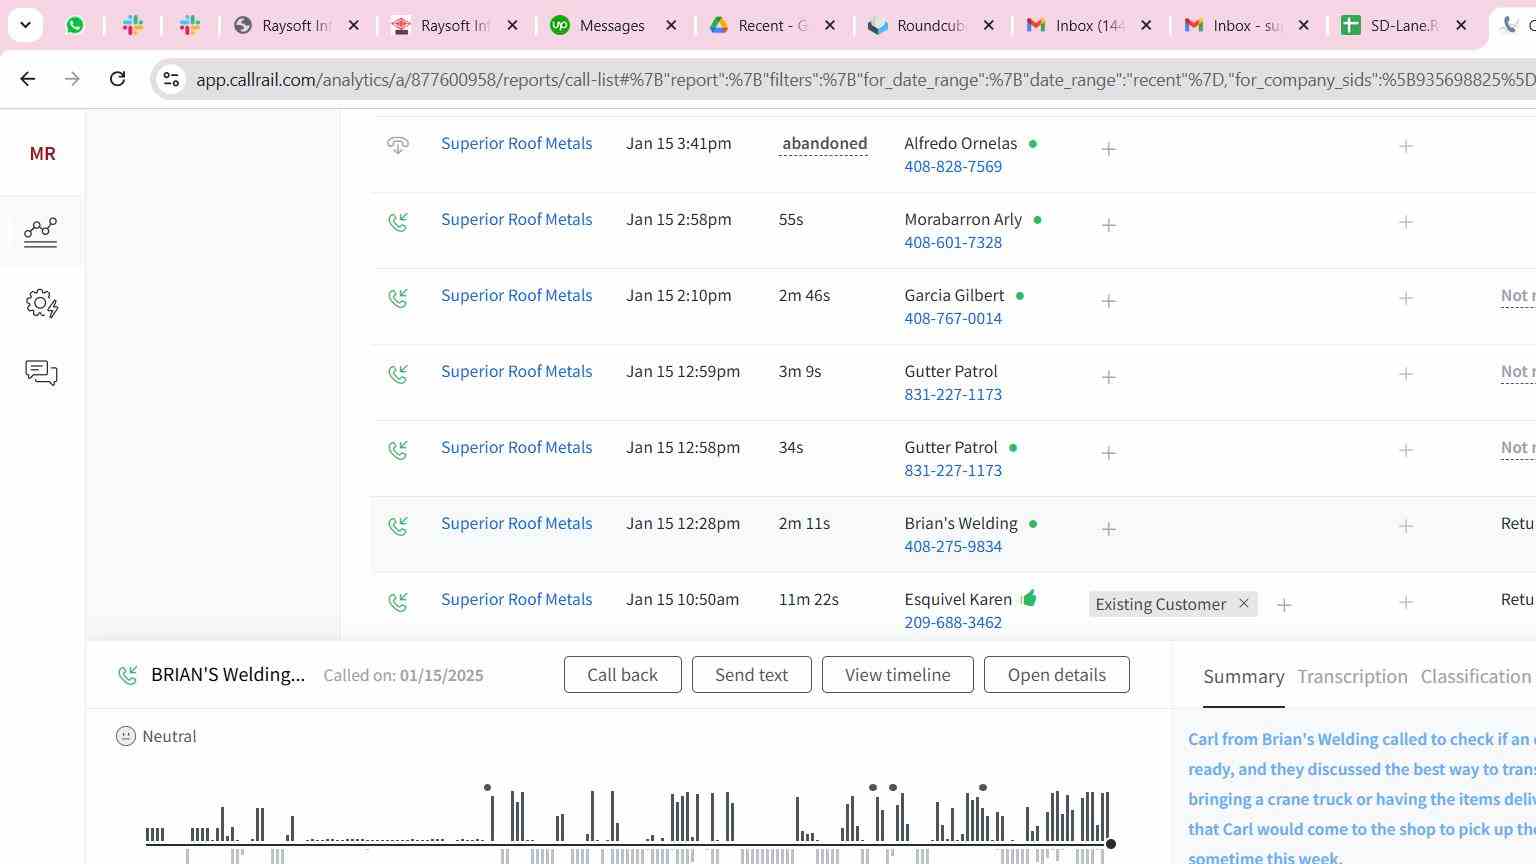Click browser back arrow
1536x864 pixels.
27,78
